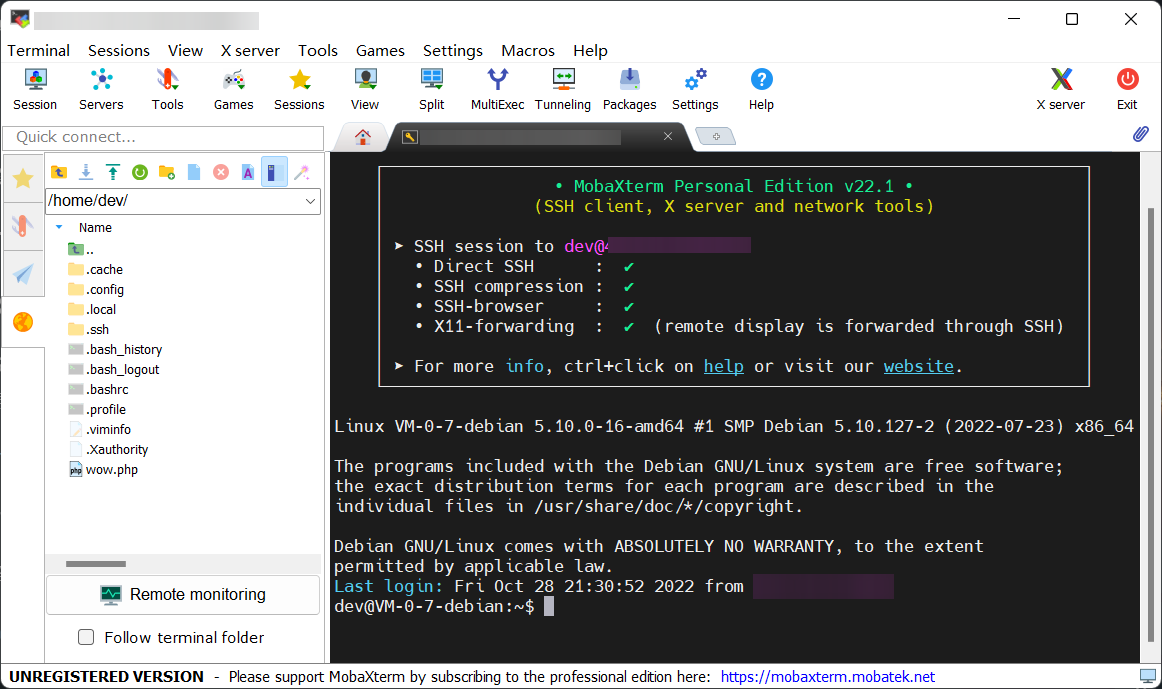Click the monitor icon in the status bar
The image size is (1162, 689).
pos(1147,676)
